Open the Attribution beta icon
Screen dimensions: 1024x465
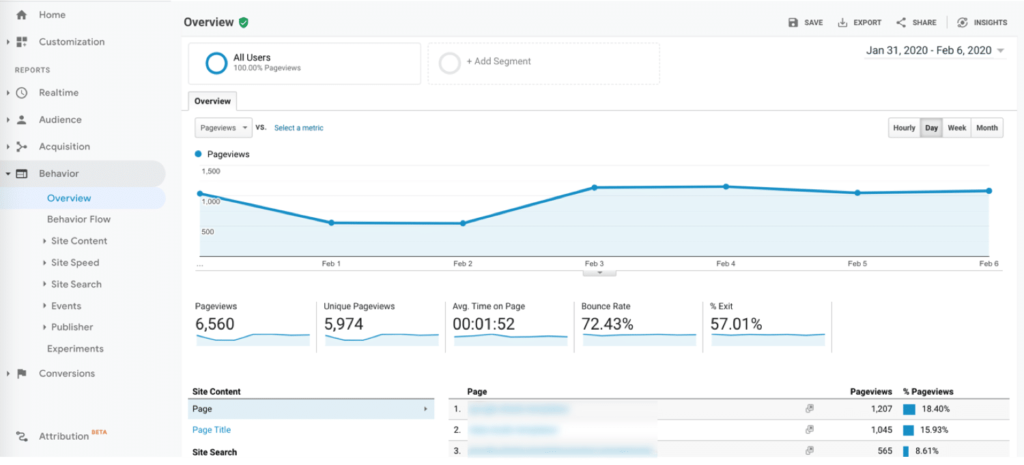[22, 436]
